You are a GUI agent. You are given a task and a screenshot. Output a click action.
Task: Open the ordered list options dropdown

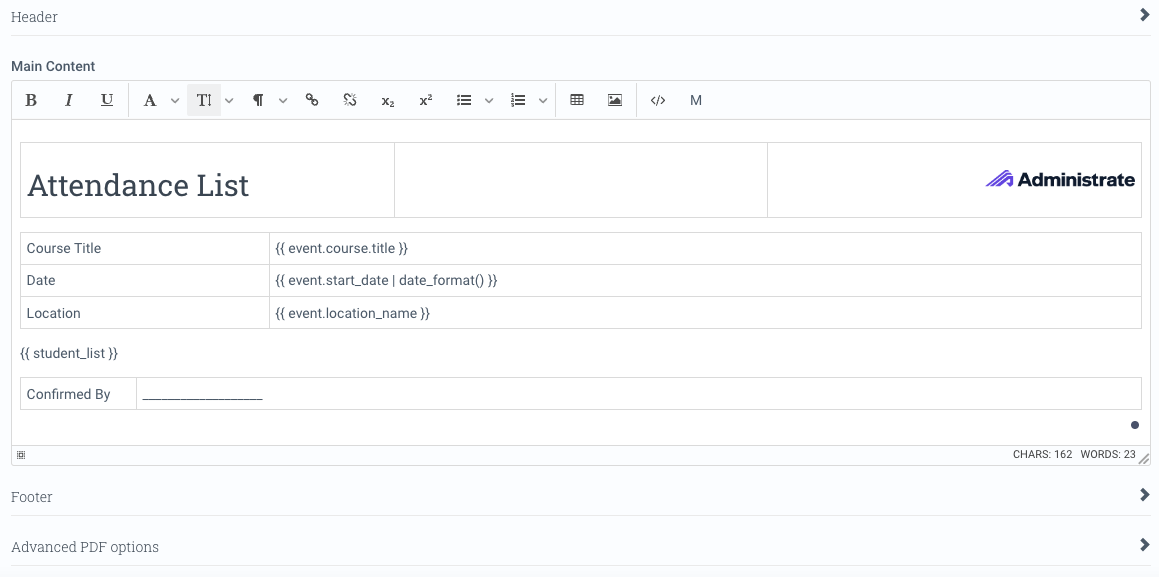click(x=543, y=100)
